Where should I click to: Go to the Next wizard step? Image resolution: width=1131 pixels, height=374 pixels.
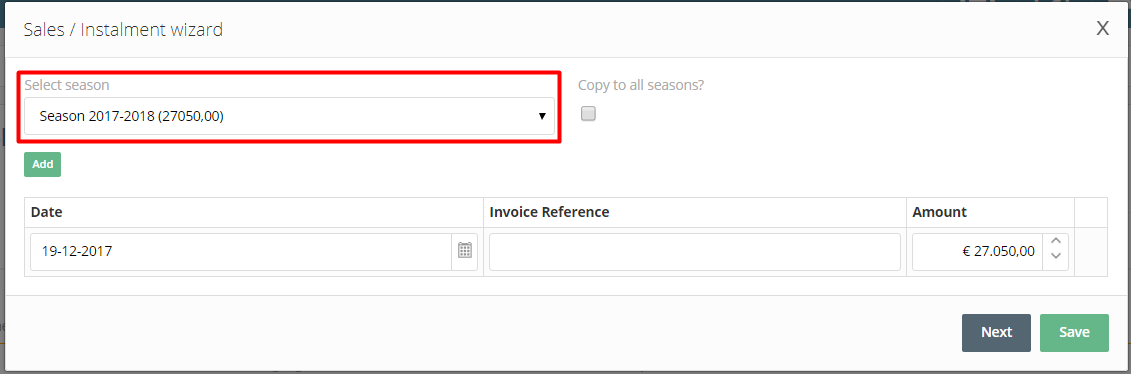pyautogui.click(x=996, y=332)
